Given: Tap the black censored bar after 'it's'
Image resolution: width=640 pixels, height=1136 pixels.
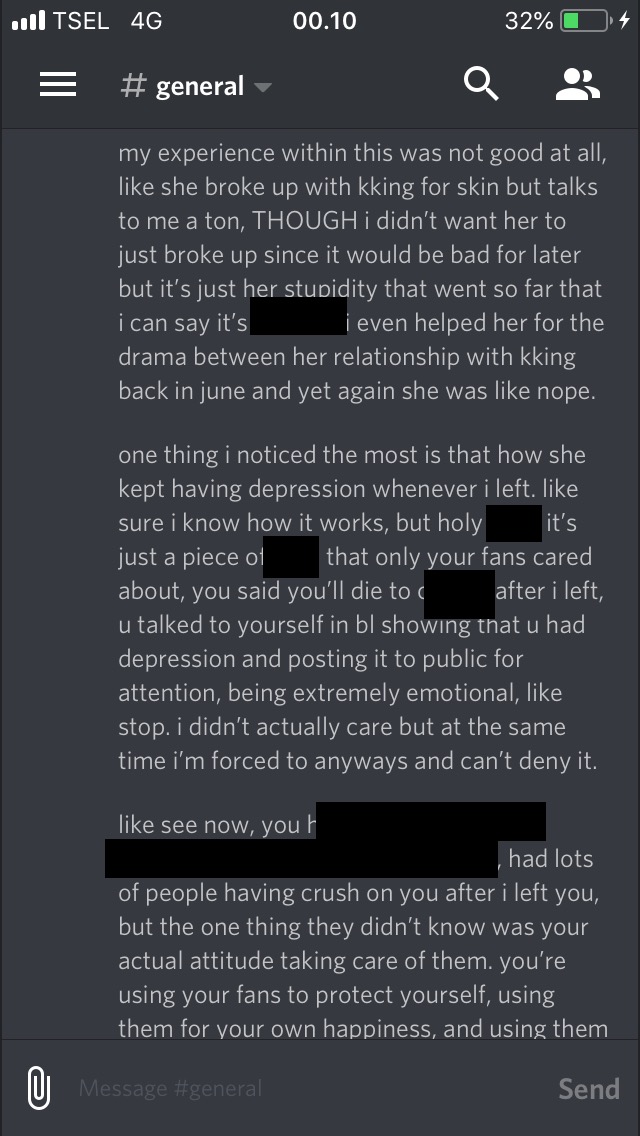Looking at the screenshot, I should point(298,316).
